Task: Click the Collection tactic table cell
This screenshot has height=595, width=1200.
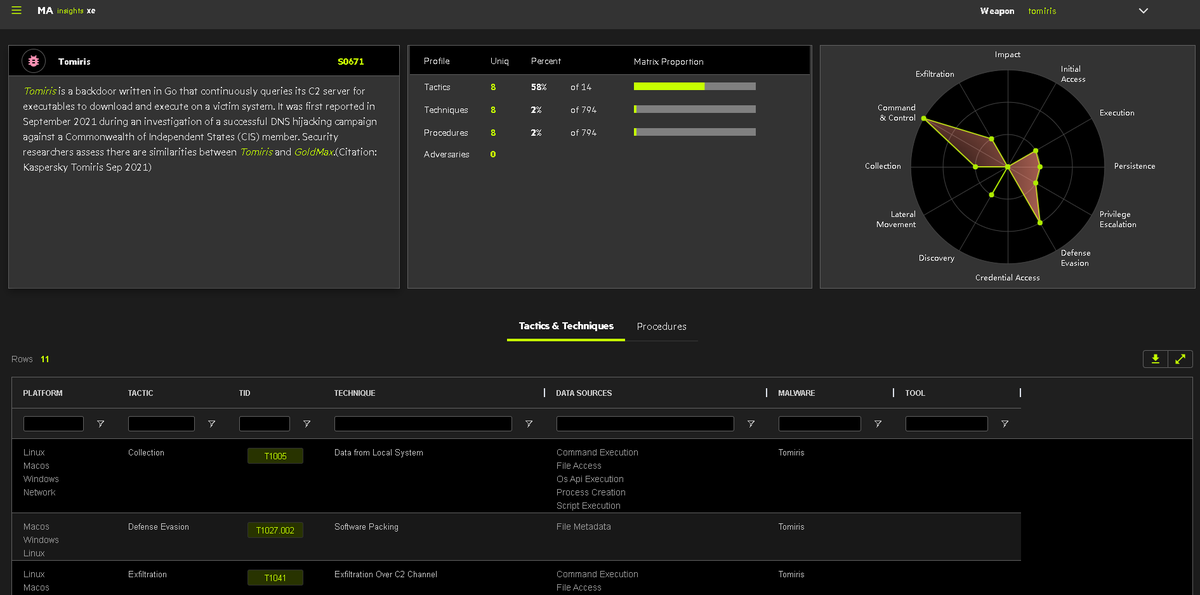Action: 146,453
